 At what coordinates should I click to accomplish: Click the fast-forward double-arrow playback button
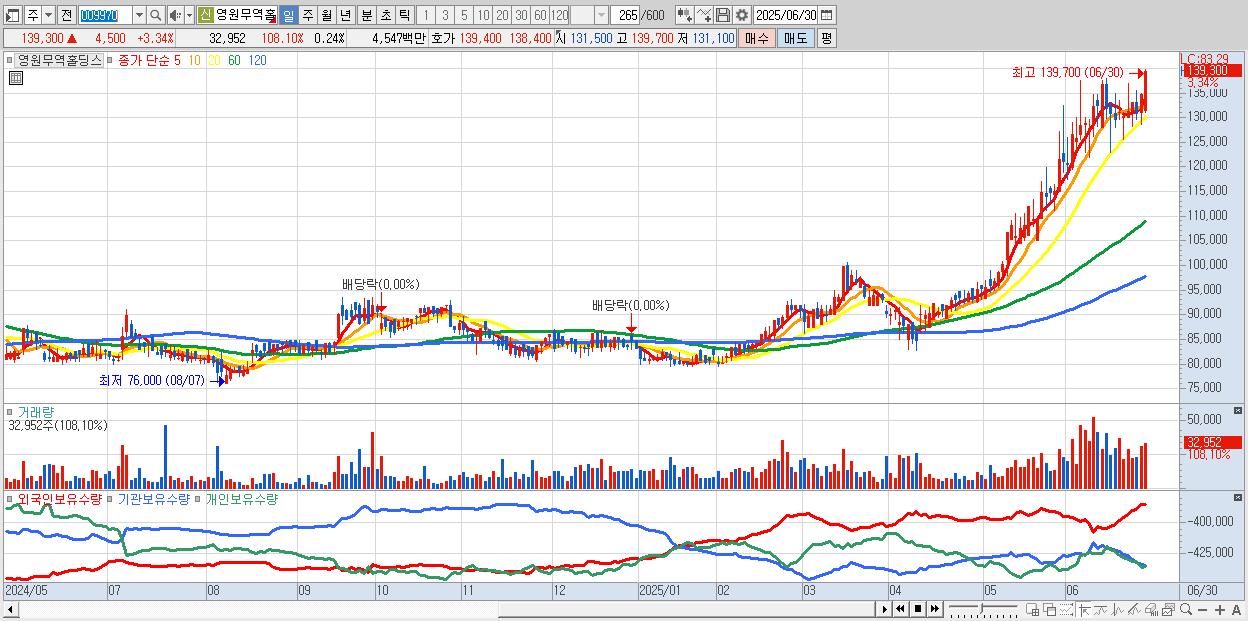935,609
